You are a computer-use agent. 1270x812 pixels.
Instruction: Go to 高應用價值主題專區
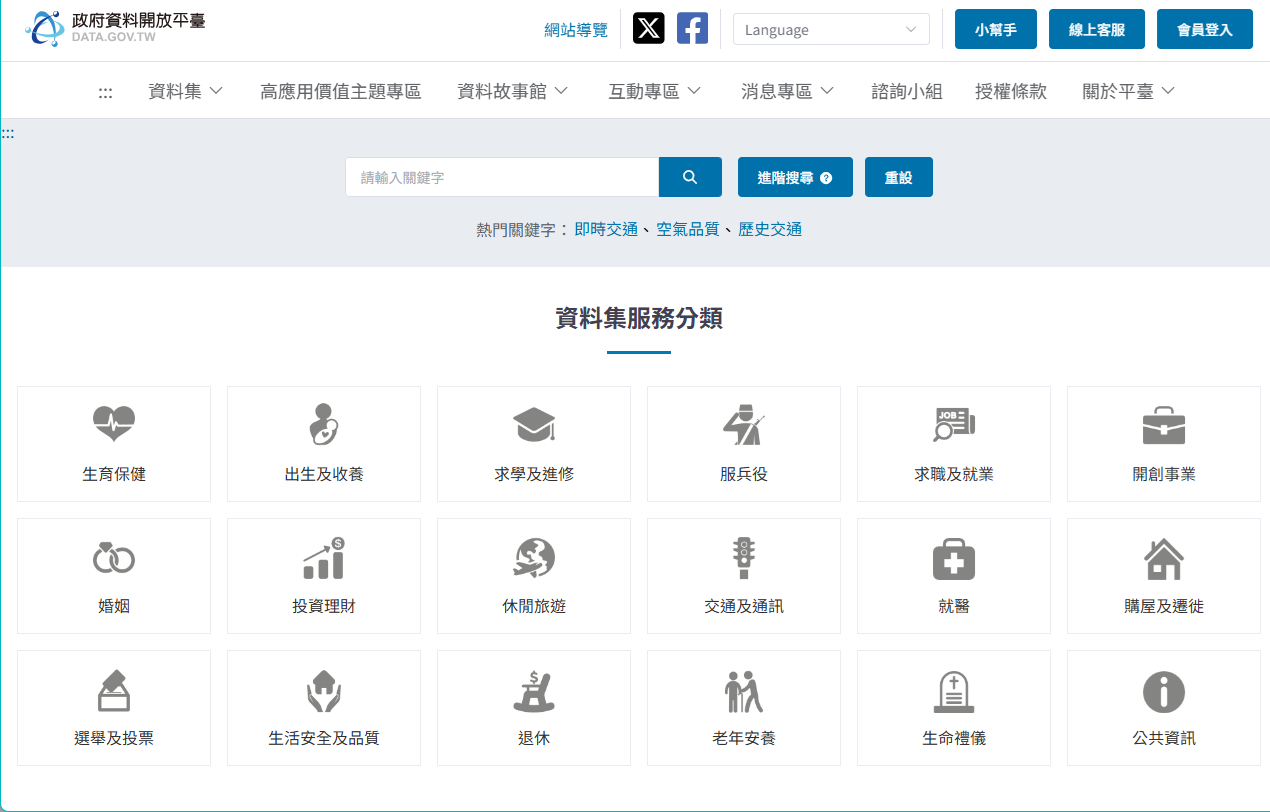coord(340,91)
